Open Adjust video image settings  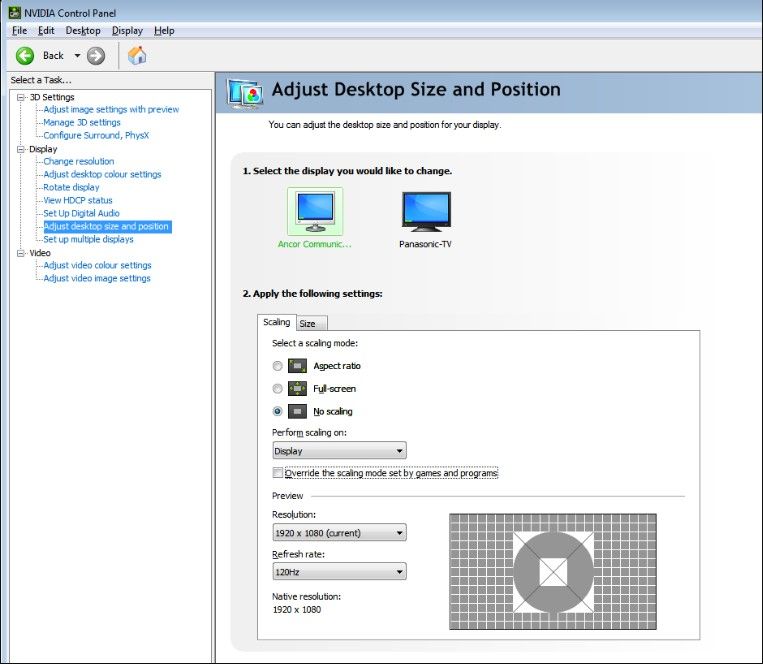[x=97, y=278]
